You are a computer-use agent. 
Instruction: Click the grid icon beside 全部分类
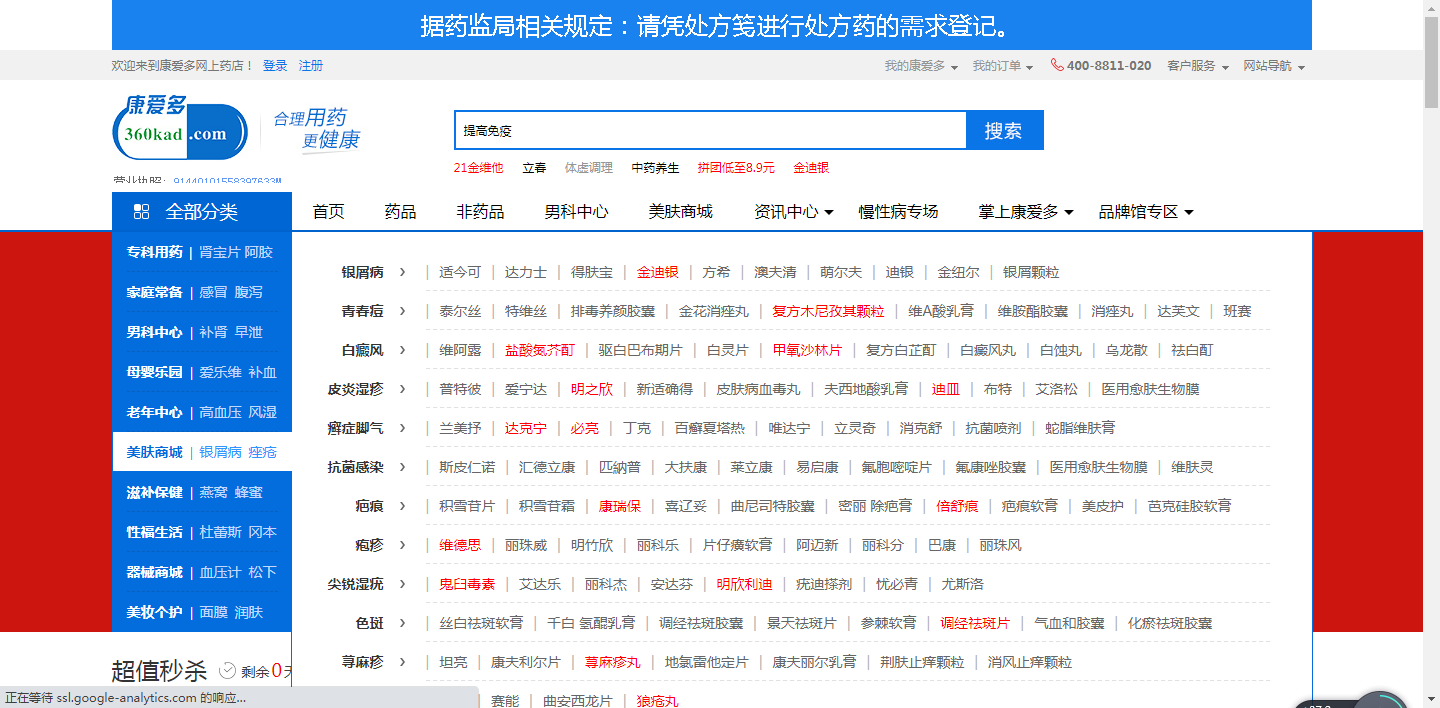[x=141, y=212]
